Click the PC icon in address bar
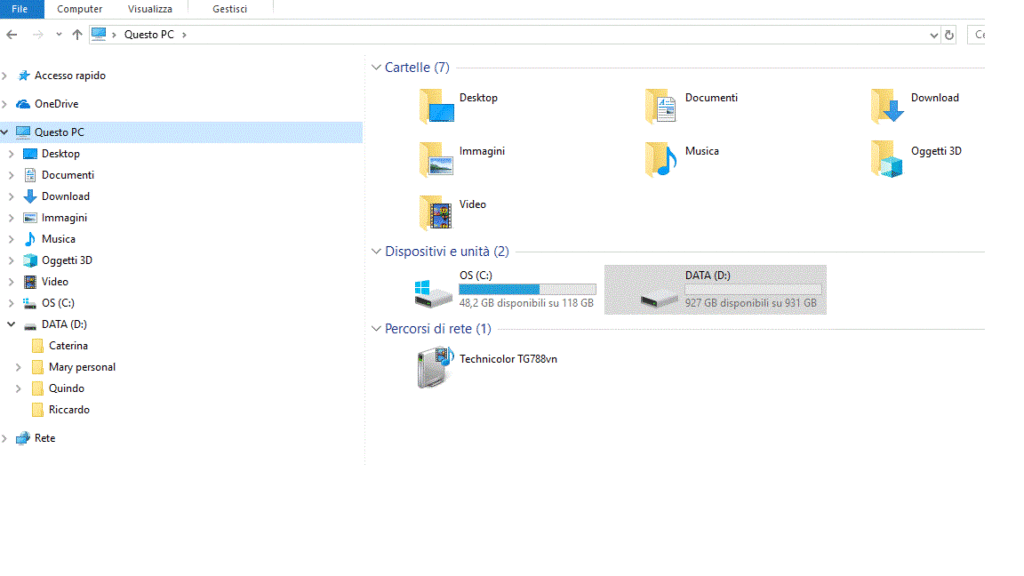This screenshot has height=576, width=1024. coord(99,34)
